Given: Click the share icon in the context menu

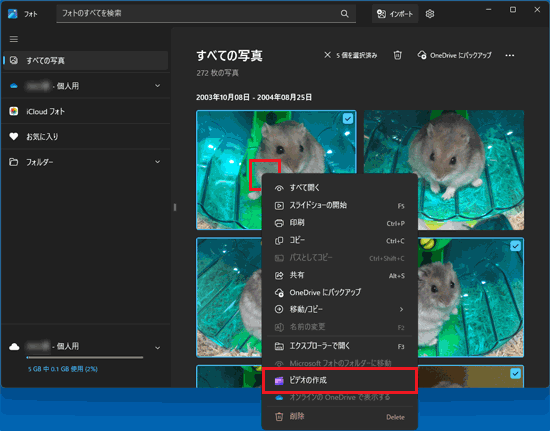Looking at the screenshot, I should coord(279,275).
